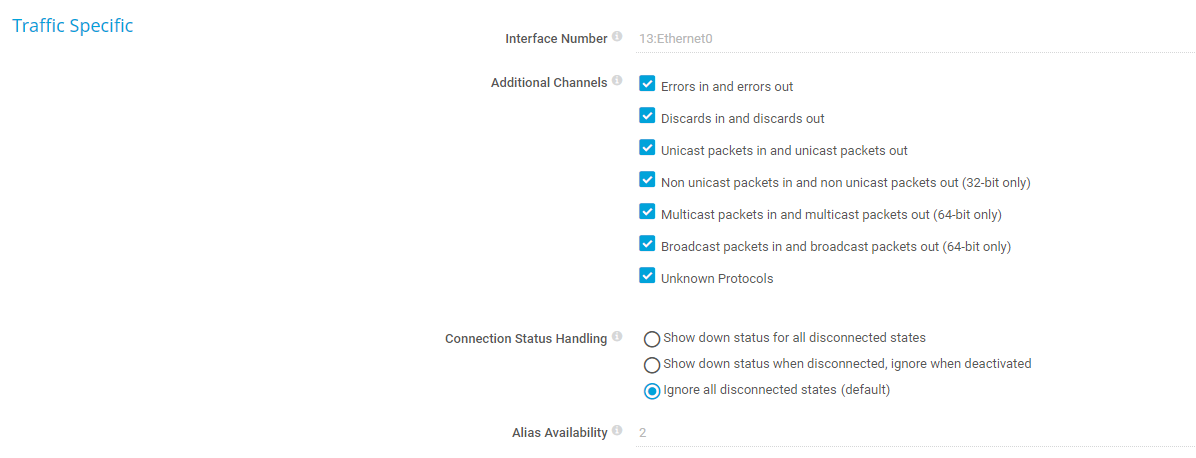Click the help icon beside Additional Channels

[x=617, y=81]
